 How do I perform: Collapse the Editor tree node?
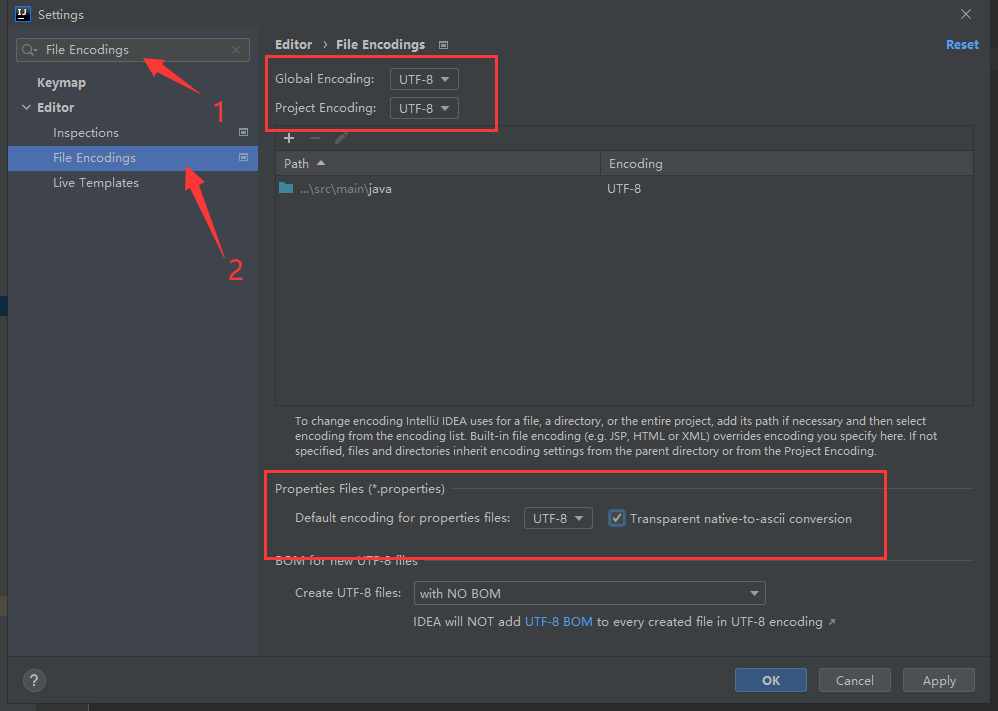coord(26,108)
